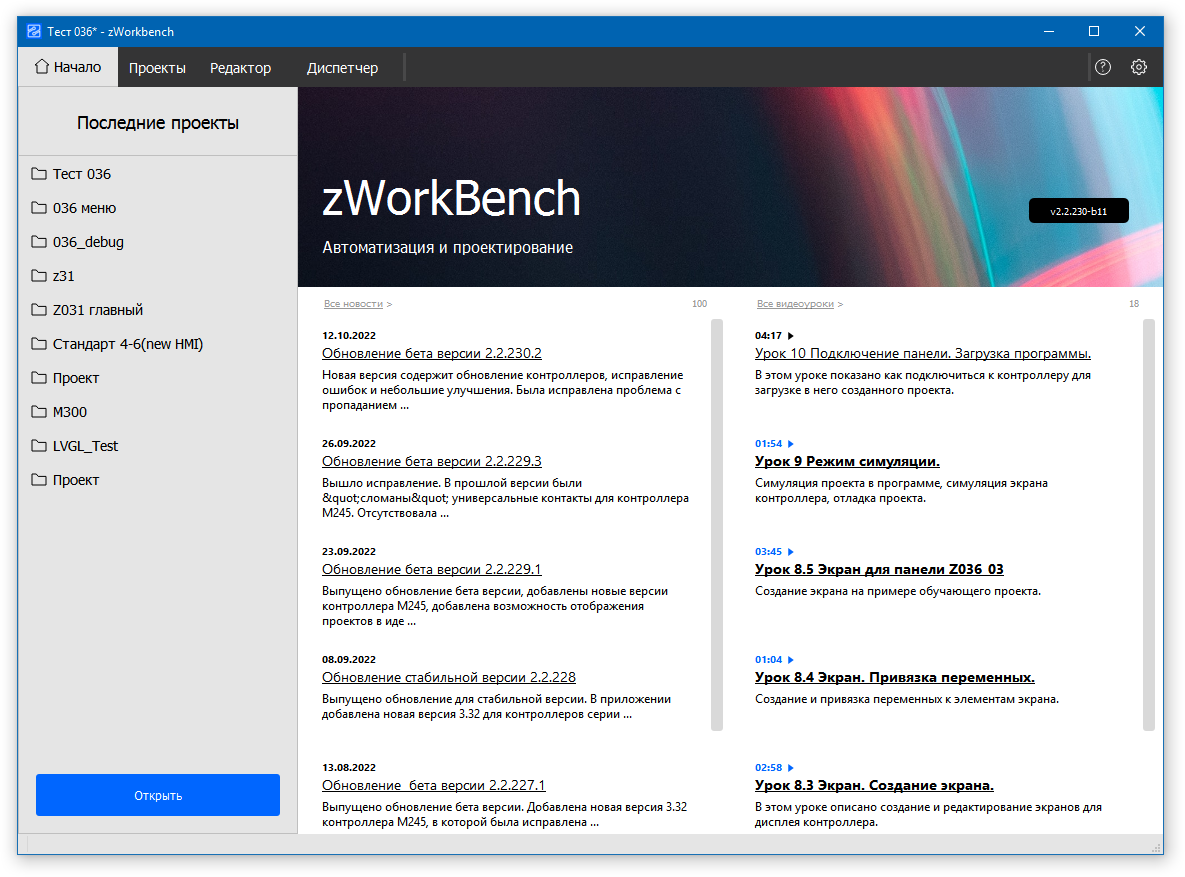Click the zWorkbench app icon in title bar
The height and width of the screenshot is (877, 1185).
[x=34, y=31]
